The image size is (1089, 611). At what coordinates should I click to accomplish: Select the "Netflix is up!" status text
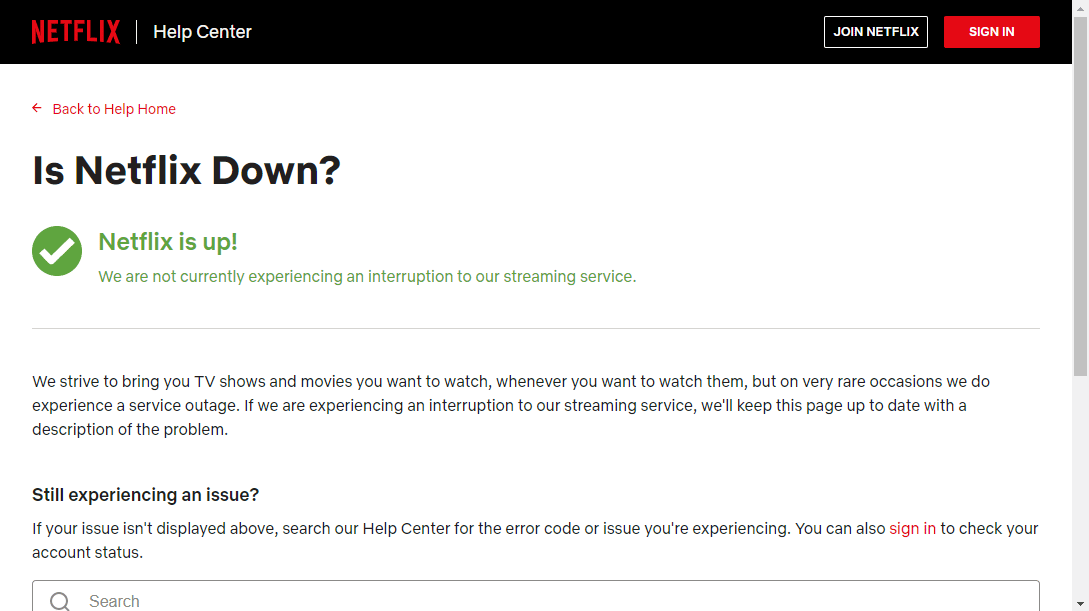168,241
